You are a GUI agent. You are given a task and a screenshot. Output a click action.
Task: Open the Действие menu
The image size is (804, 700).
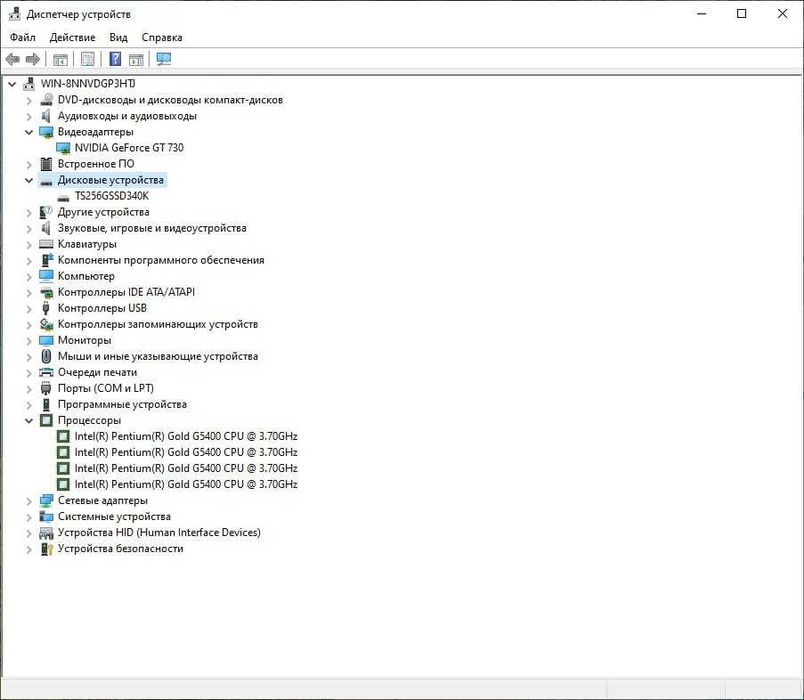tap(72, 37)
